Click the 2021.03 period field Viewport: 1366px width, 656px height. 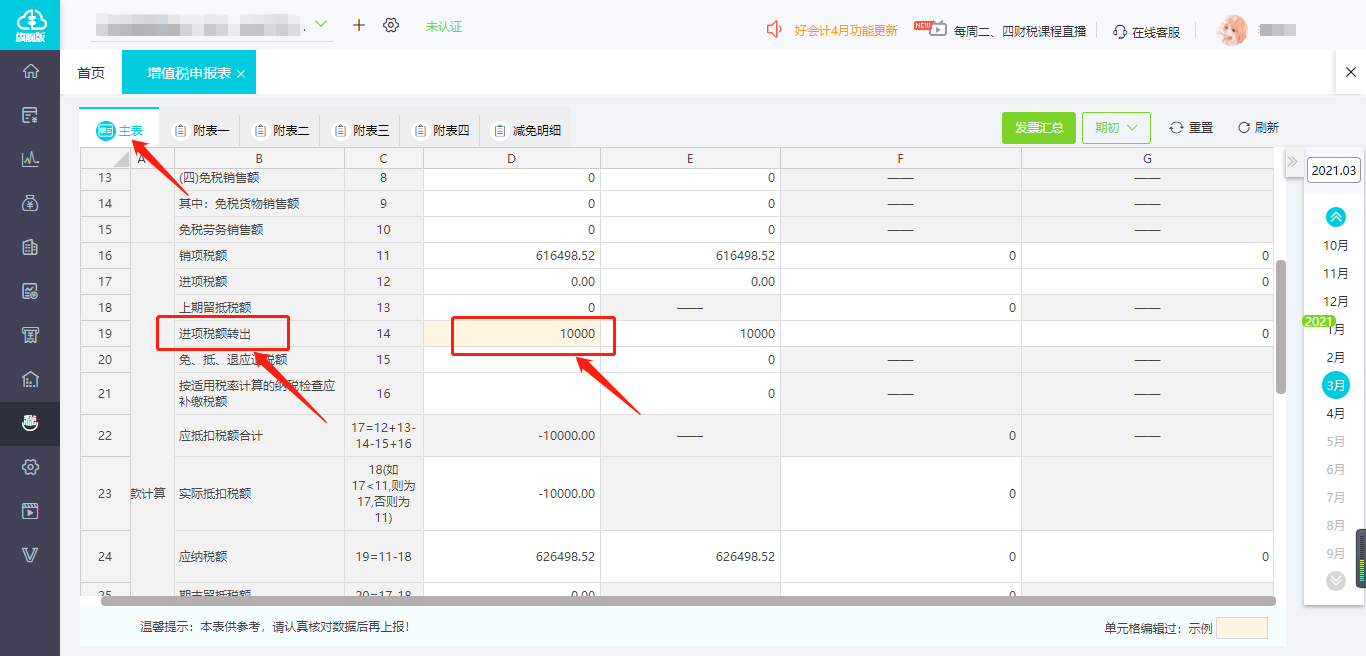[1334, 170]
